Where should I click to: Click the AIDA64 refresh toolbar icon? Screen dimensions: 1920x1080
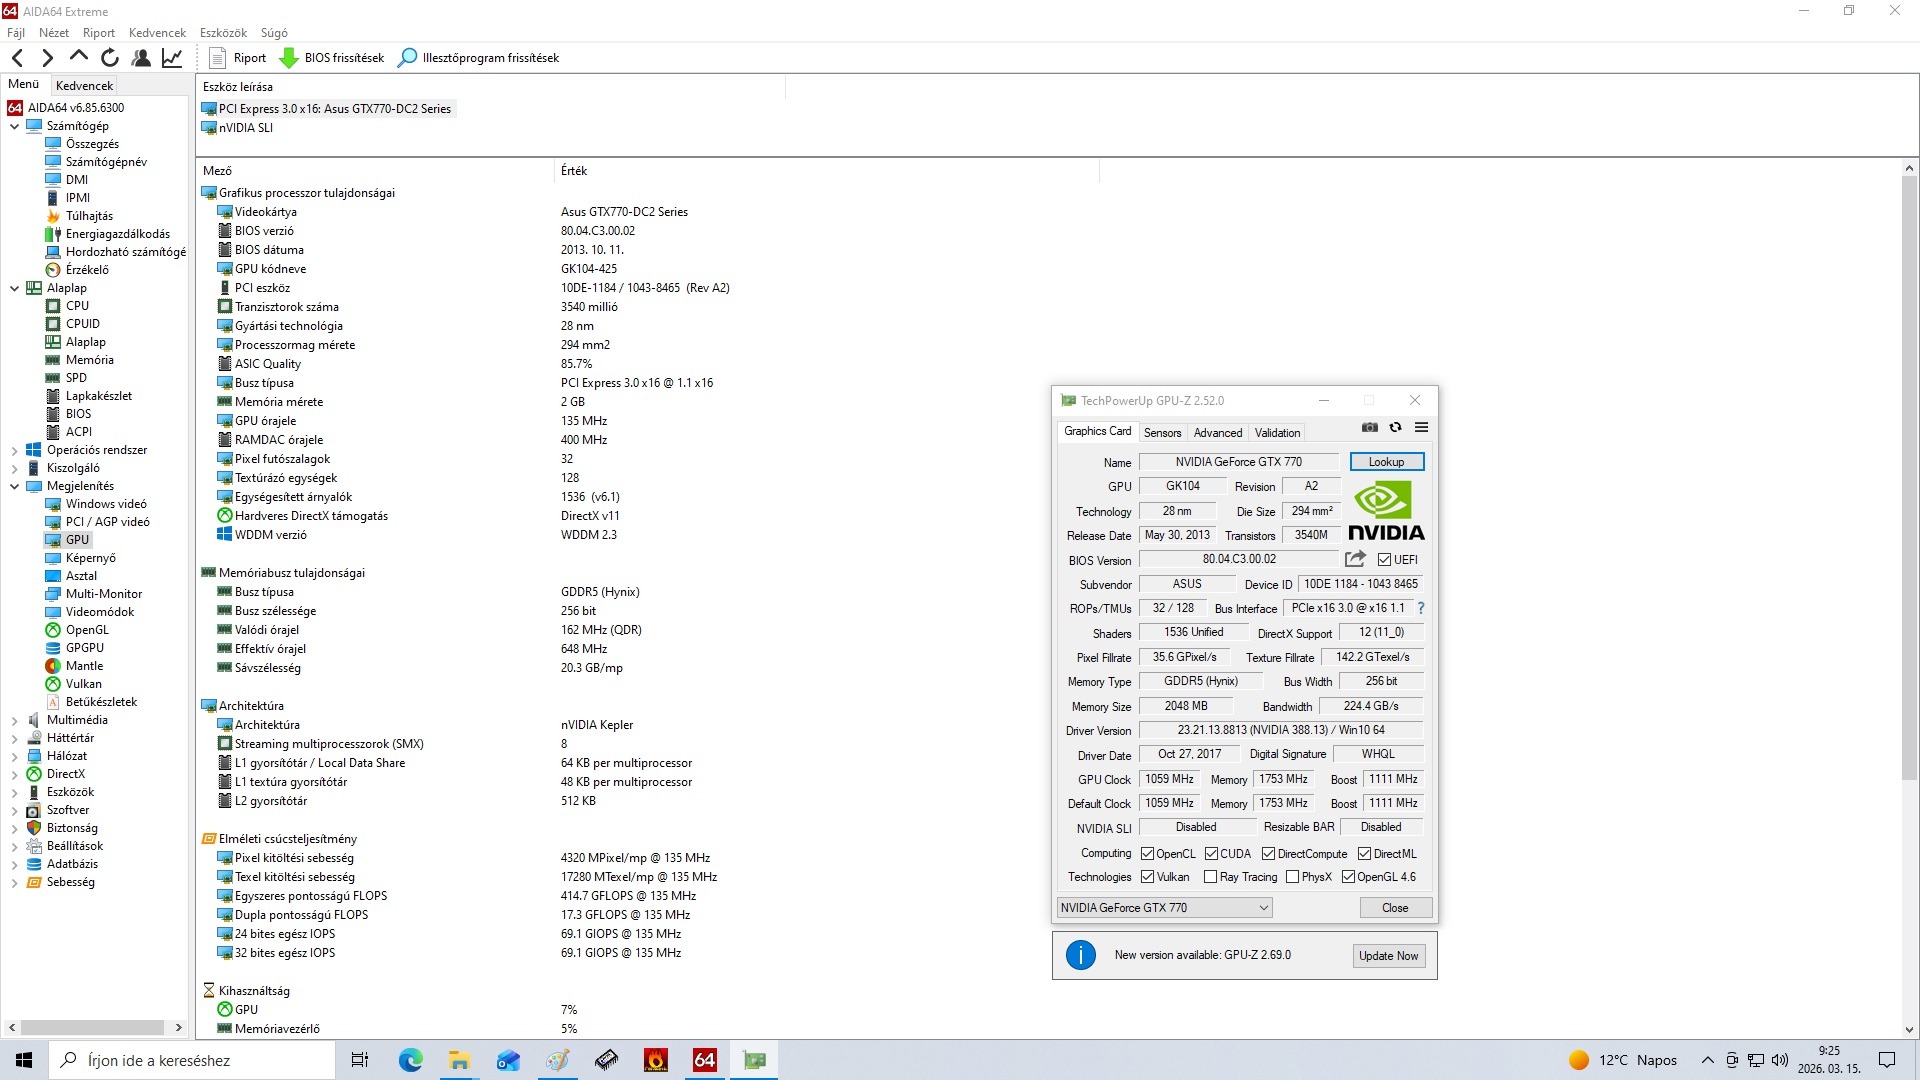110,58
